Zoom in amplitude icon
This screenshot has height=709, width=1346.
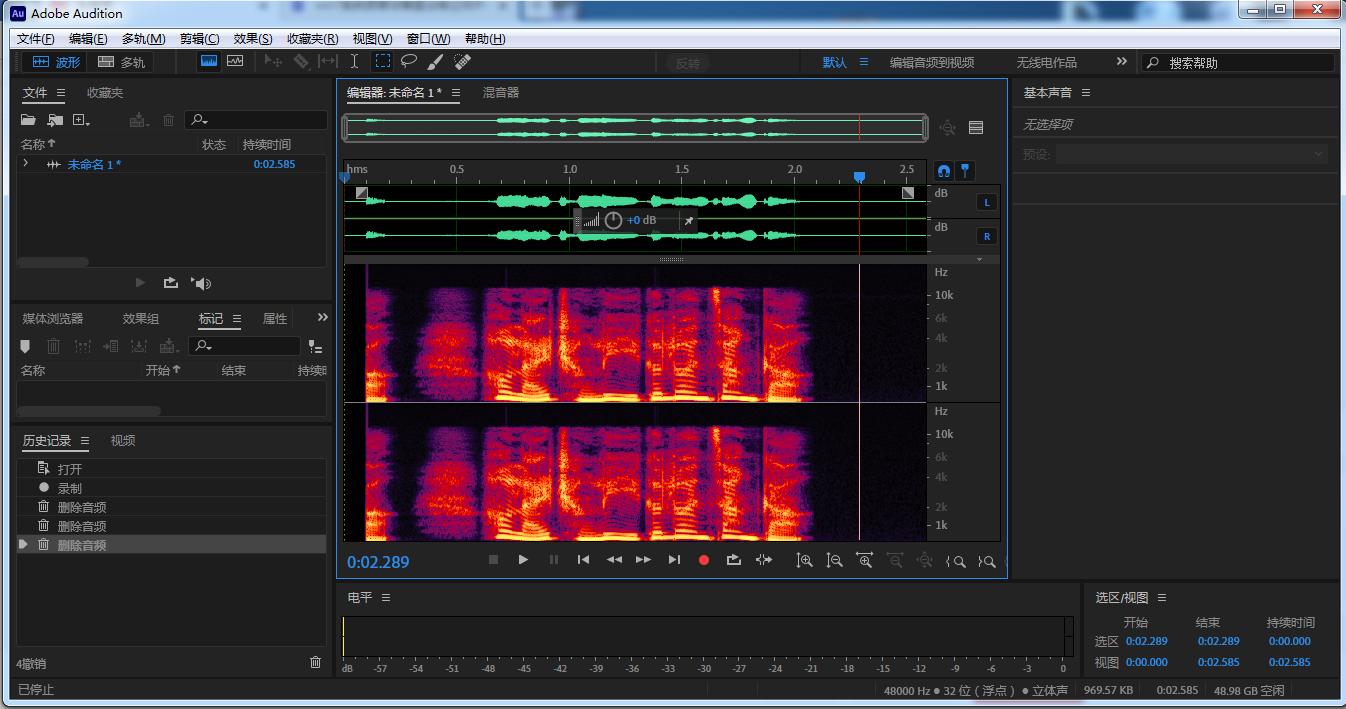804,561
